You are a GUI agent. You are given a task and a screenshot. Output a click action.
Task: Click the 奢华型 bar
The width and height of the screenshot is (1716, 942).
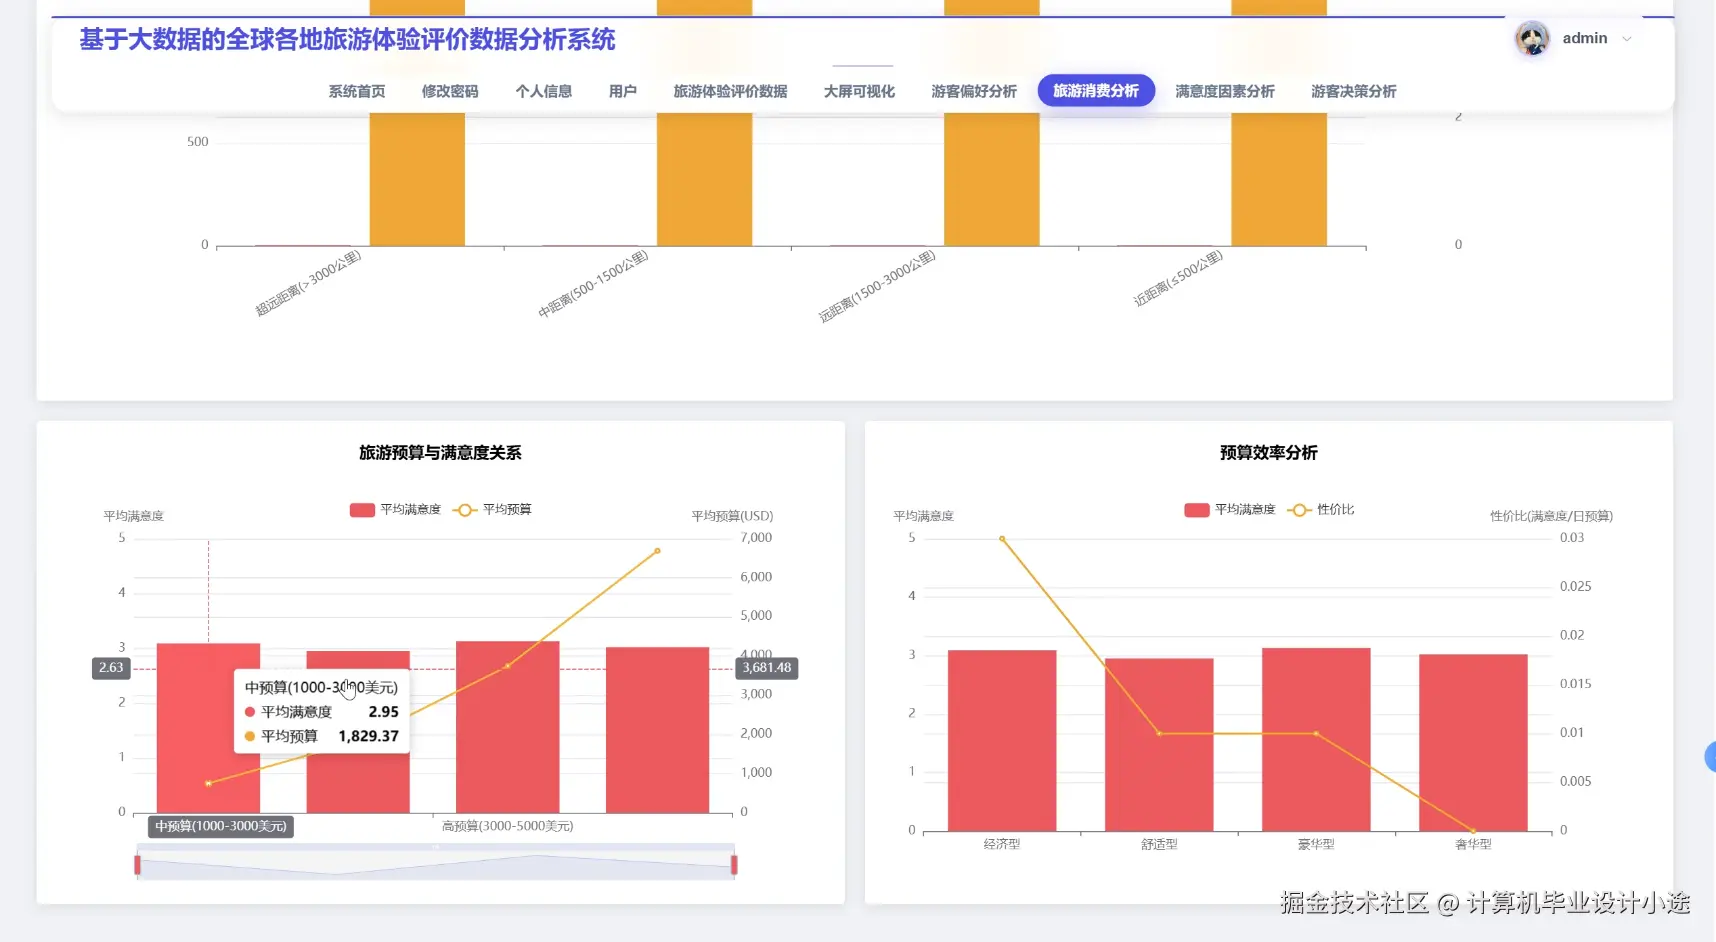tap(1473, 742)
